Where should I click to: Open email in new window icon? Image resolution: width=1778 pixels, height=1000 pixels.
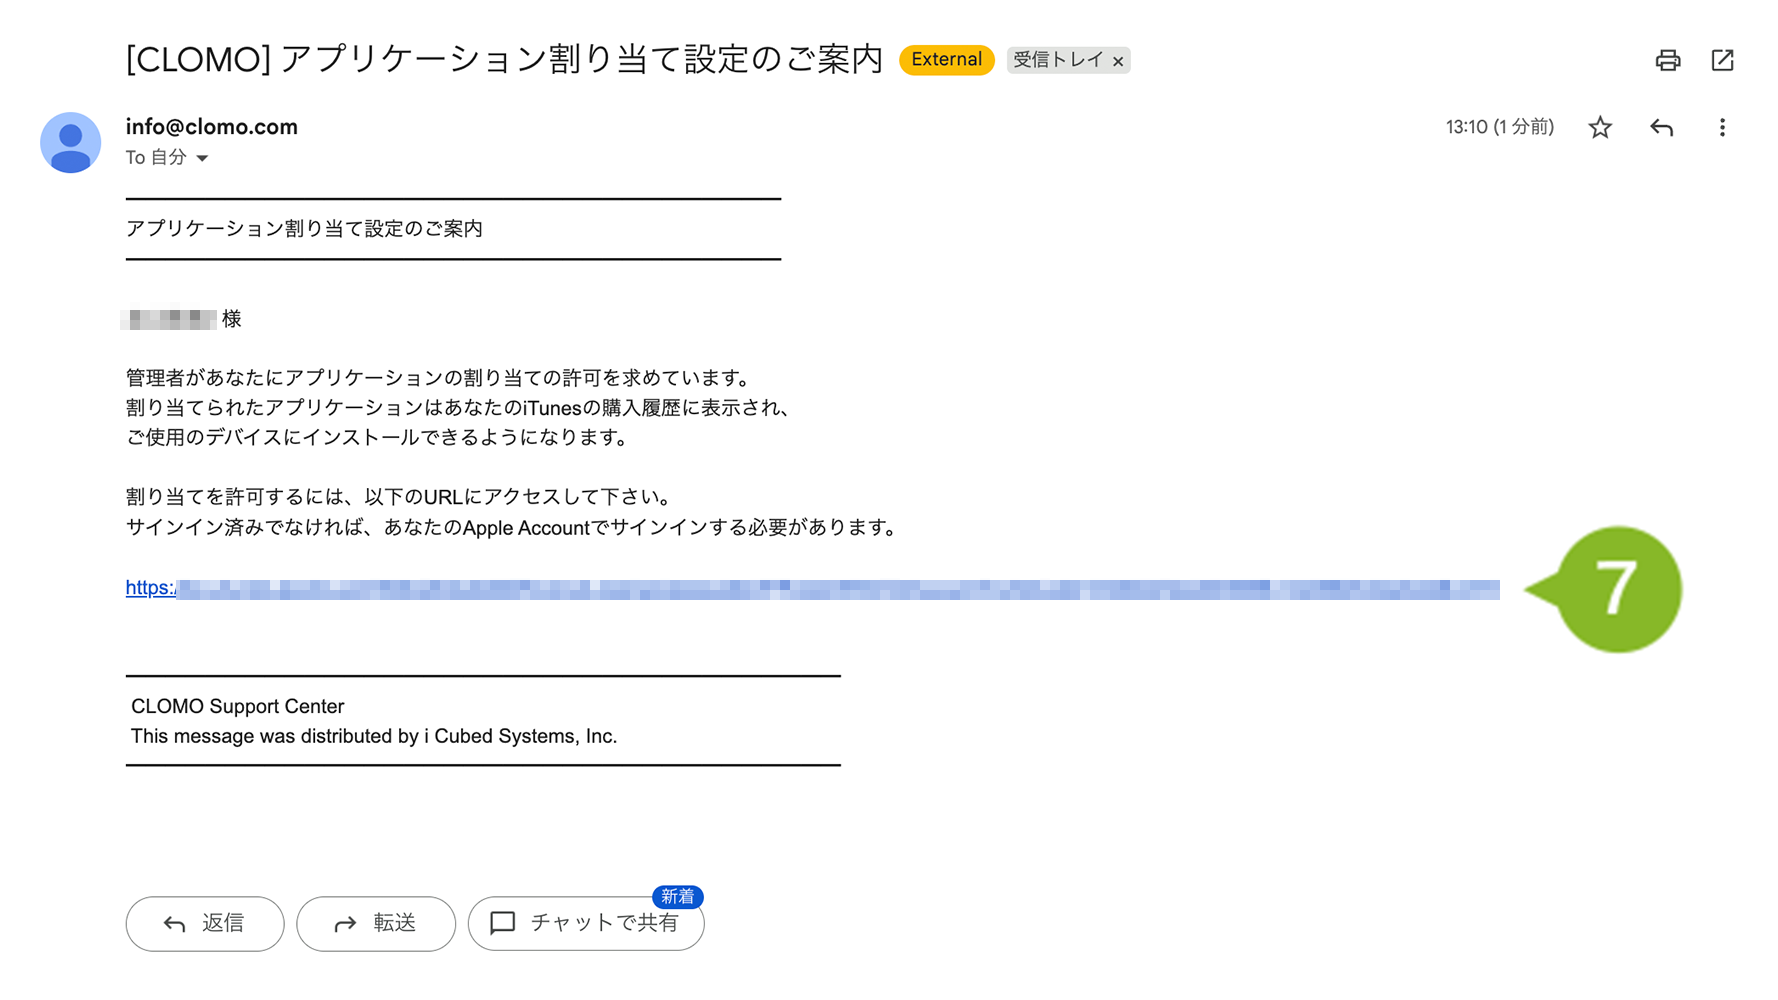pyautogui.click(x=1722, y=60)
